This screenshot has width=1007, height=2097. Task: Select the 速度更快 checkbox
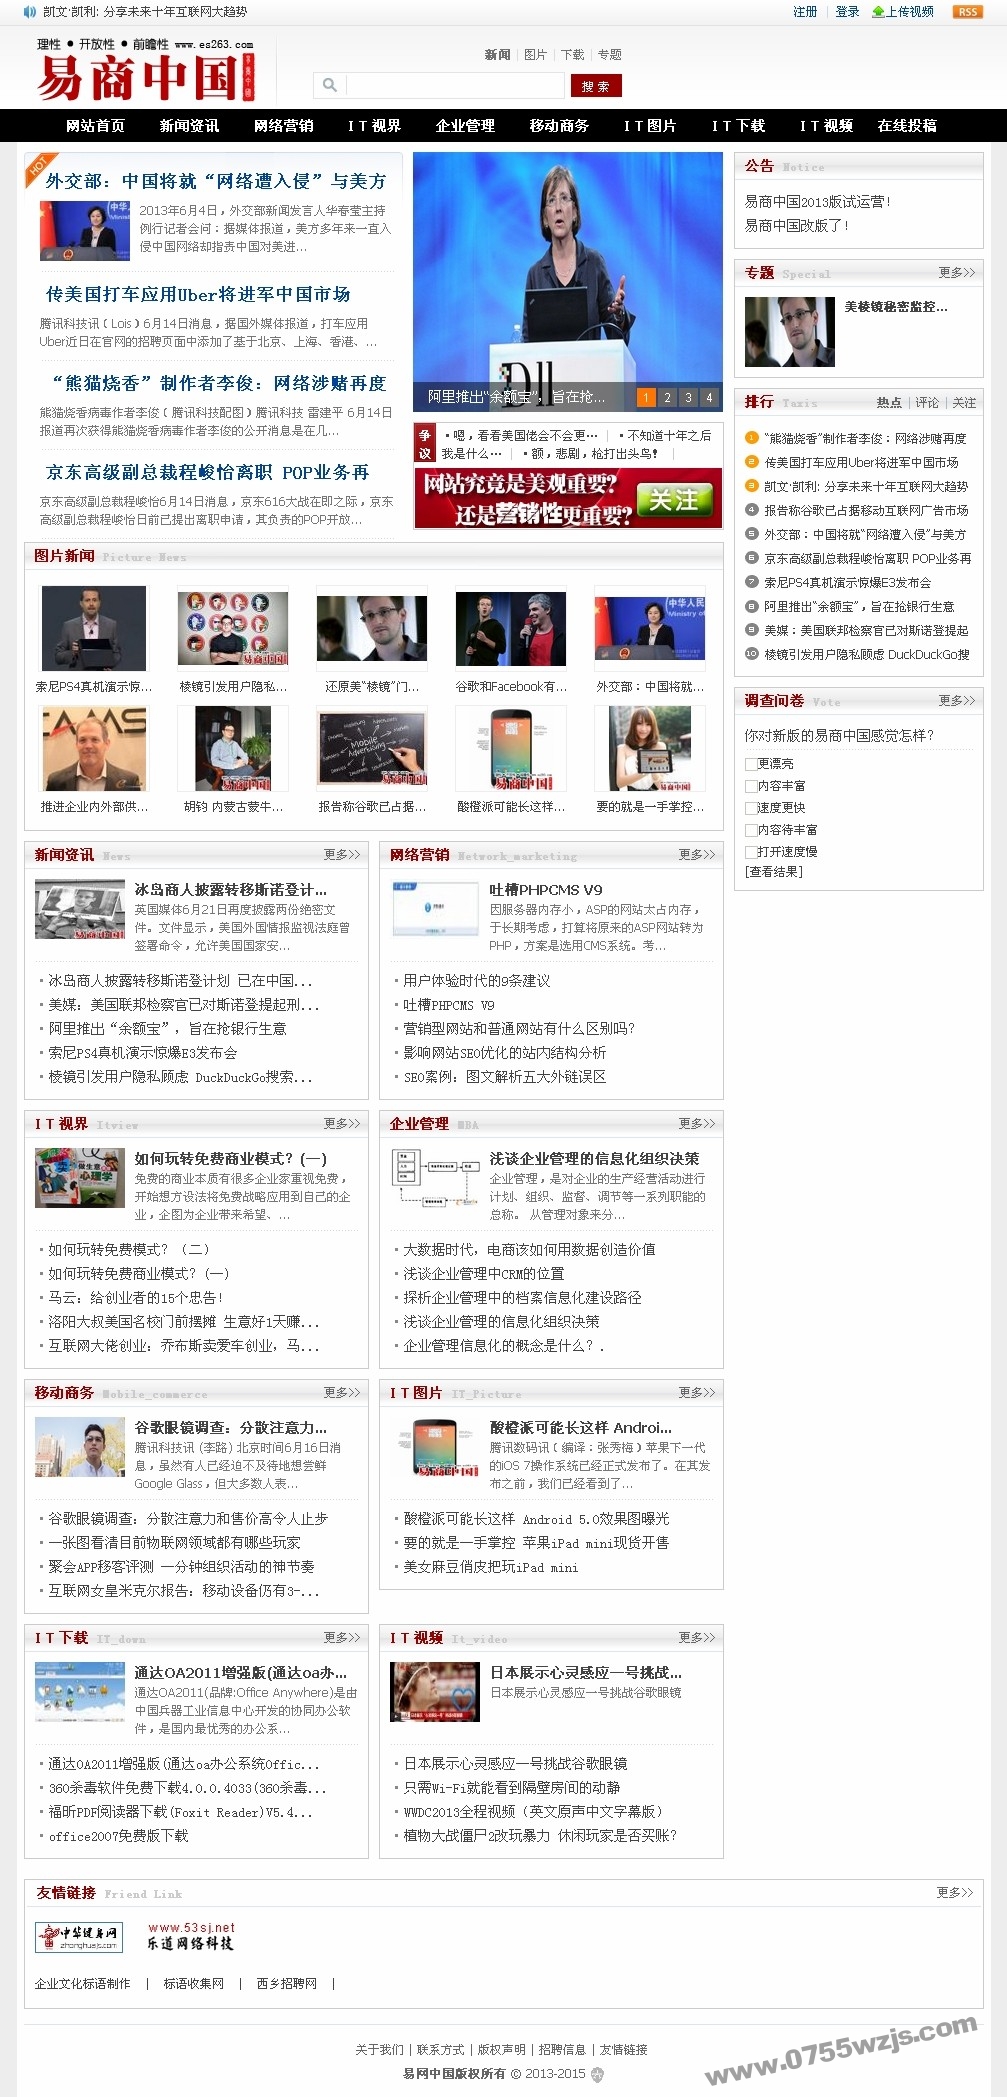pyautogui.click(x=750, y=808)
